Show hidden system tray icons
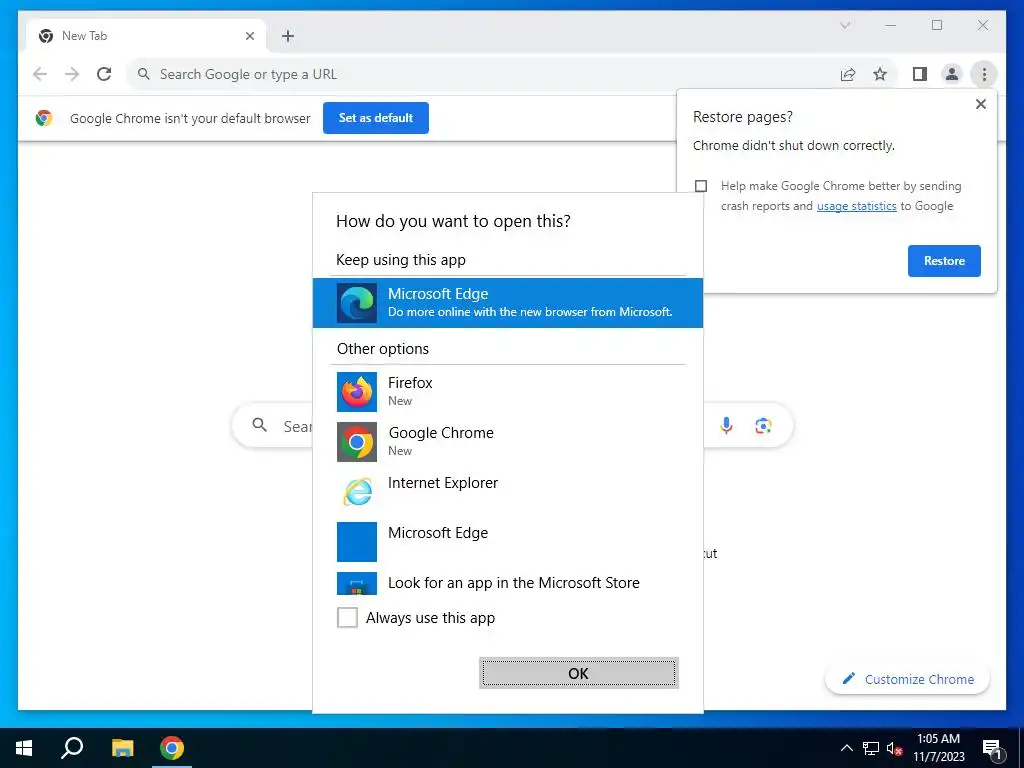This screenshot has height=768, width=1024. 846,748
